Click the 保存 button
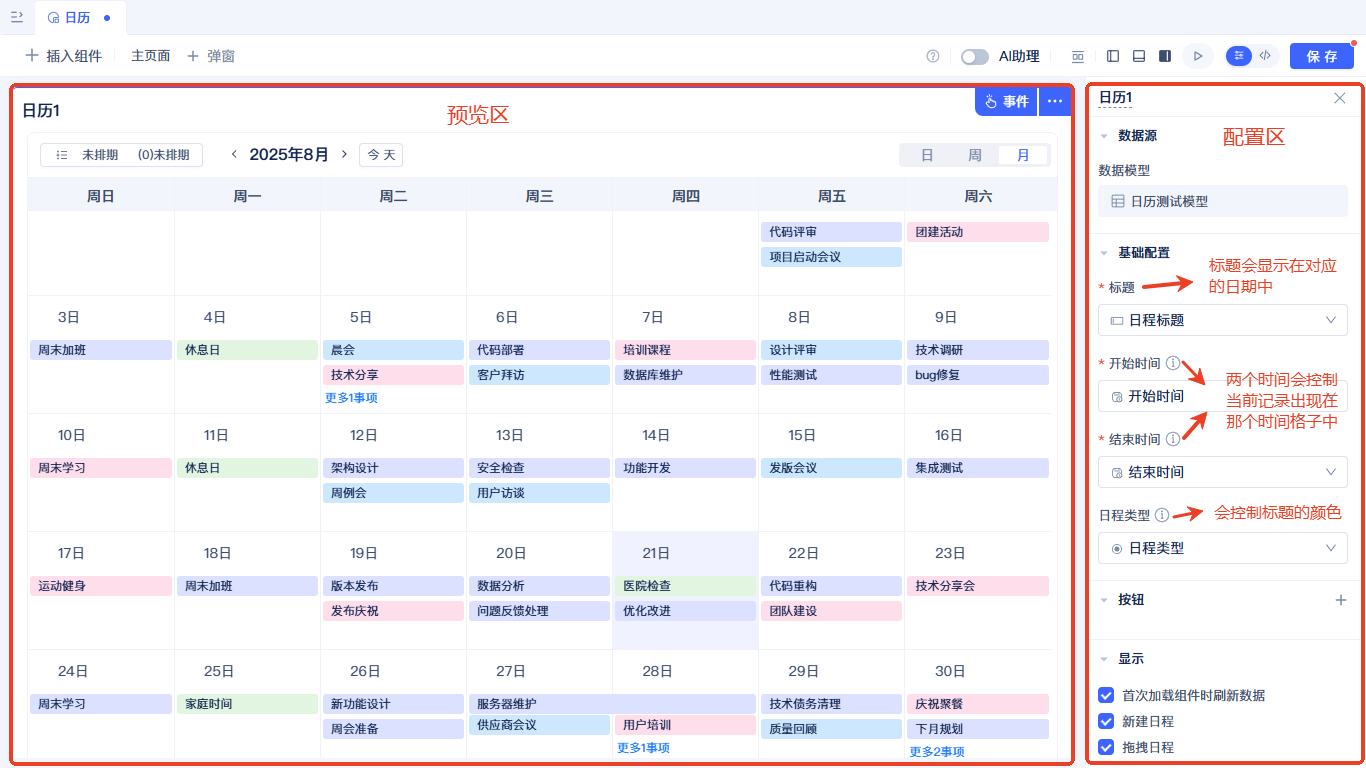Viewport: 1366px width, 768px height. [x=1322, y=56]
